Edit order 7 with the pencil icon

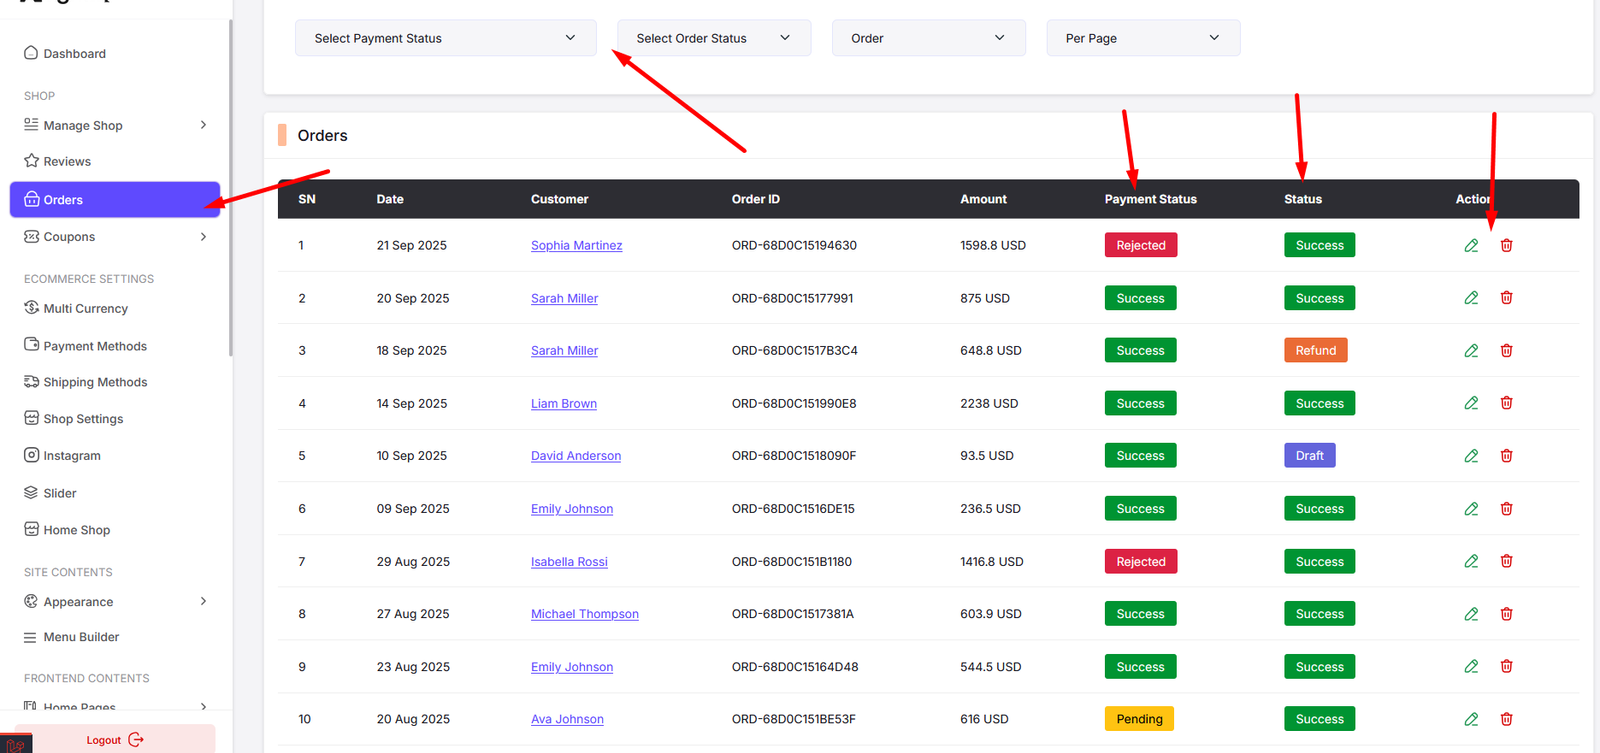[x=1471, y=561]
